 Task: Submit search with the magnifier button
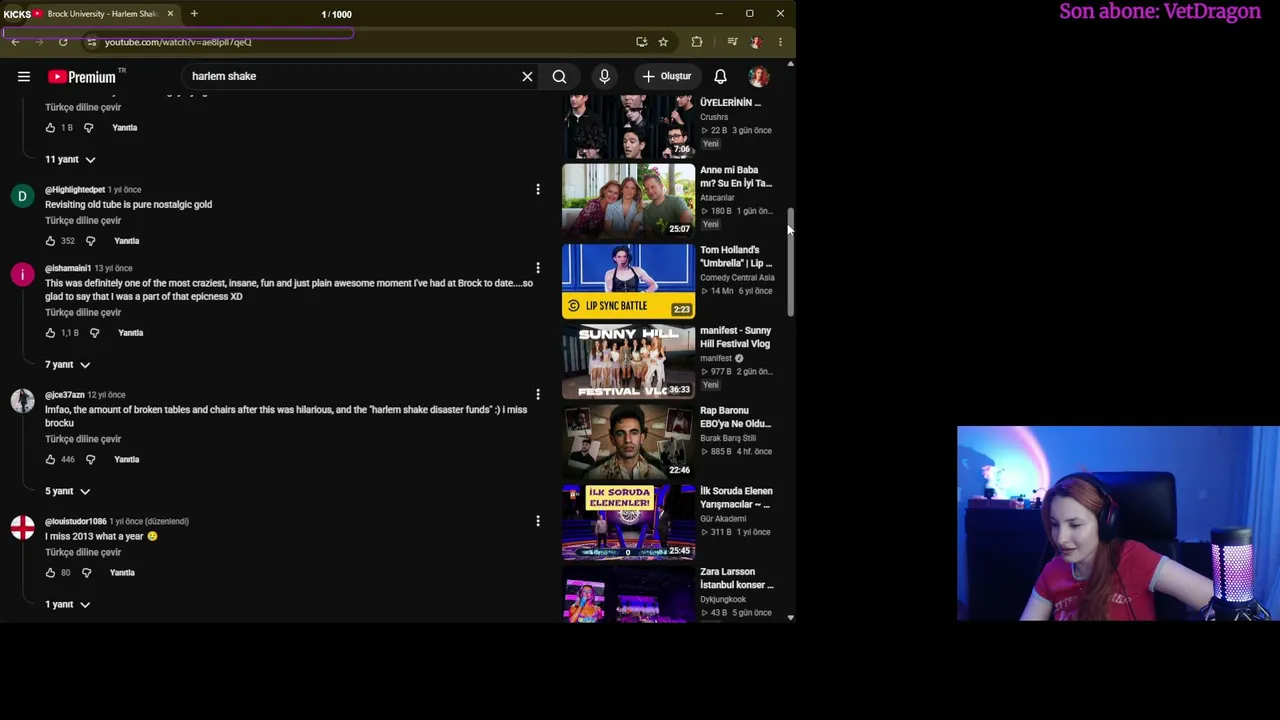[559, 76]
